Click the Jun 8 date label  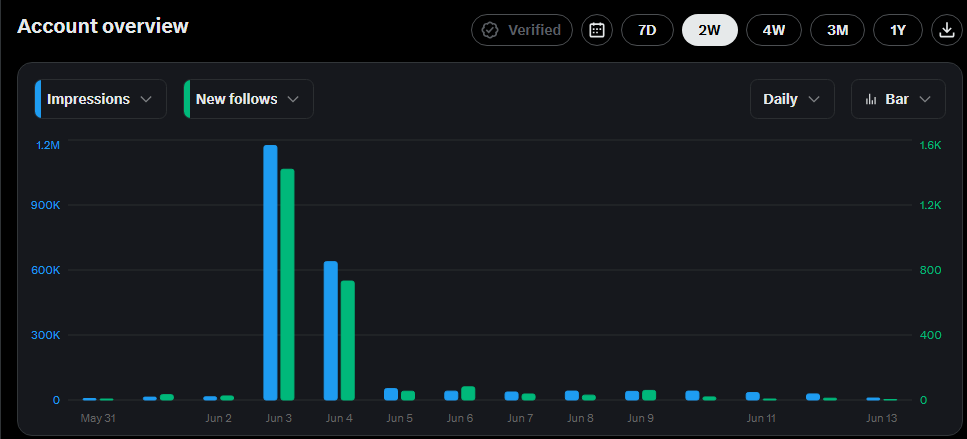pos(580,418)
